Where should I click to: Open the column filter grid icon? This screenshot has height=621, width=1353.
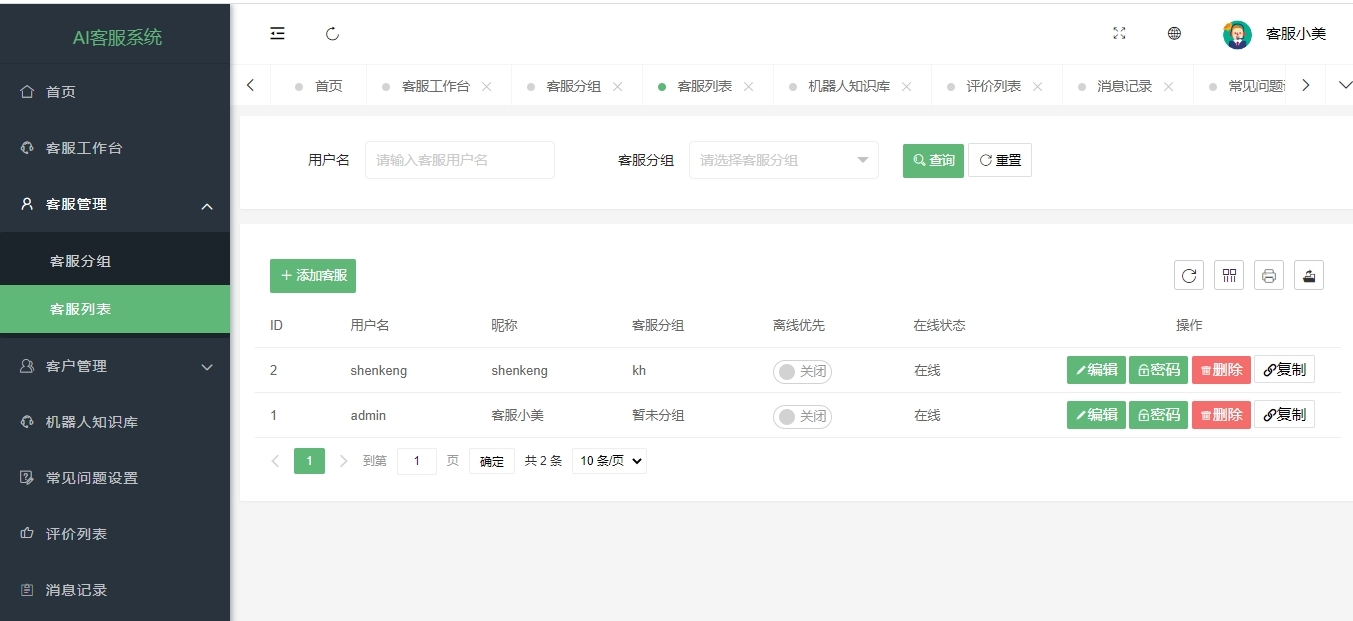coord(1228,276)
